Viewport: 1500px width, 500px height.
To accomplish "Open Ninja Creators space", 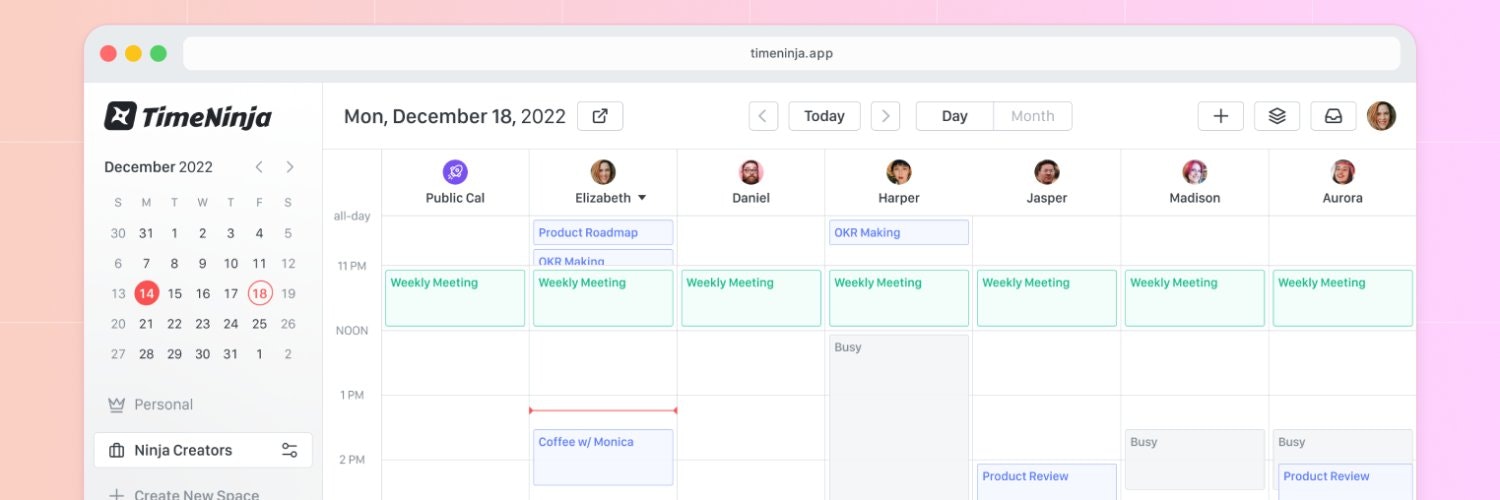I will pyautogui.click(x=203, y=450).
